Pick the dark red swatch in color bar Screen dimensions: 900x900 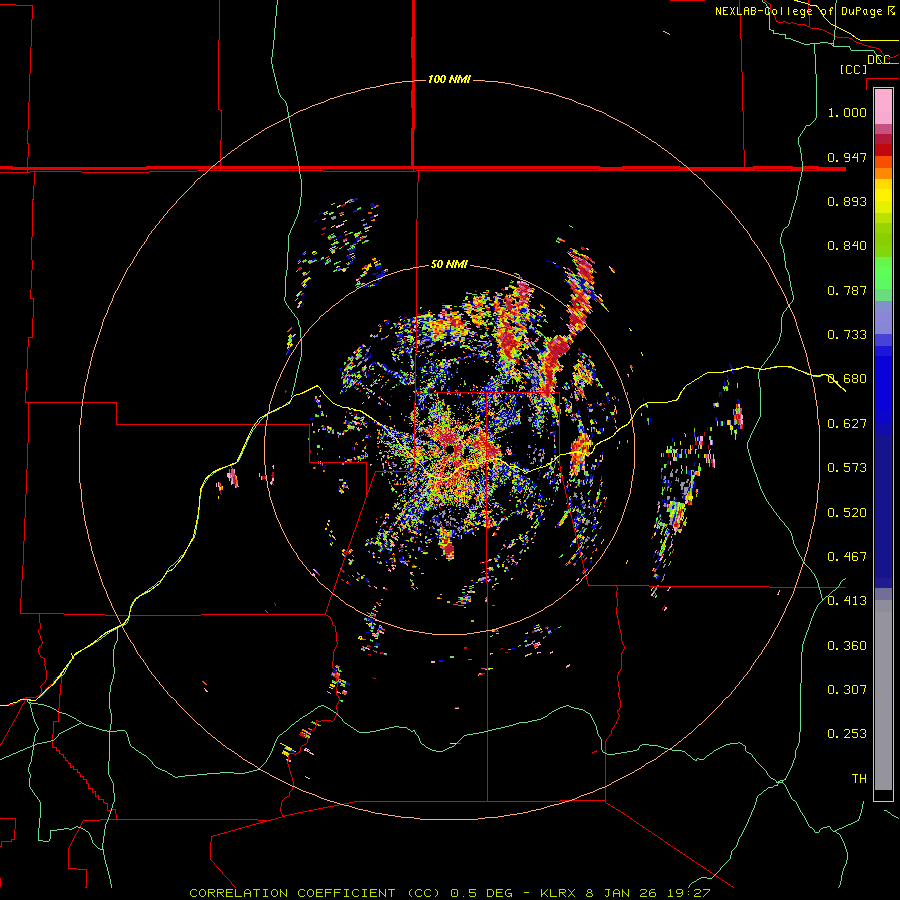click(x=883, y=150)
